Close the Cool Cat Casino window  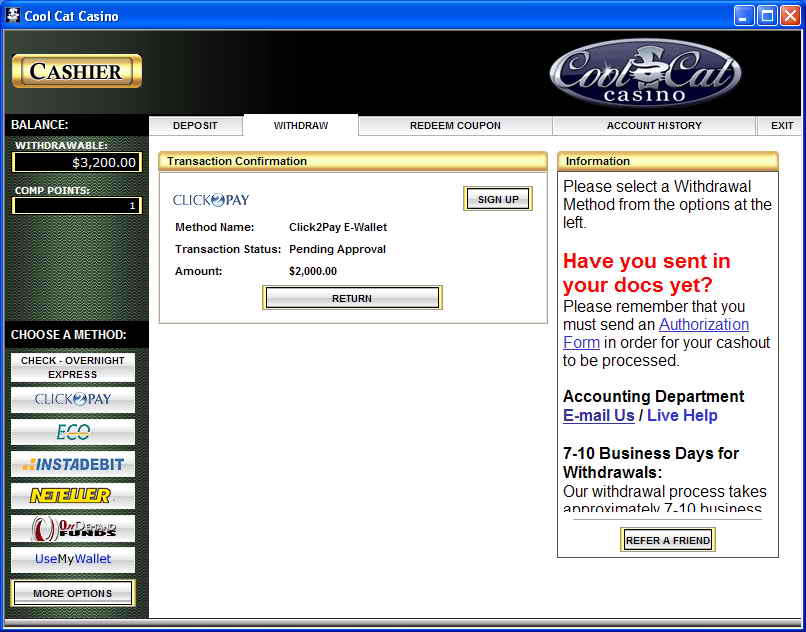[x=790, y=16]
